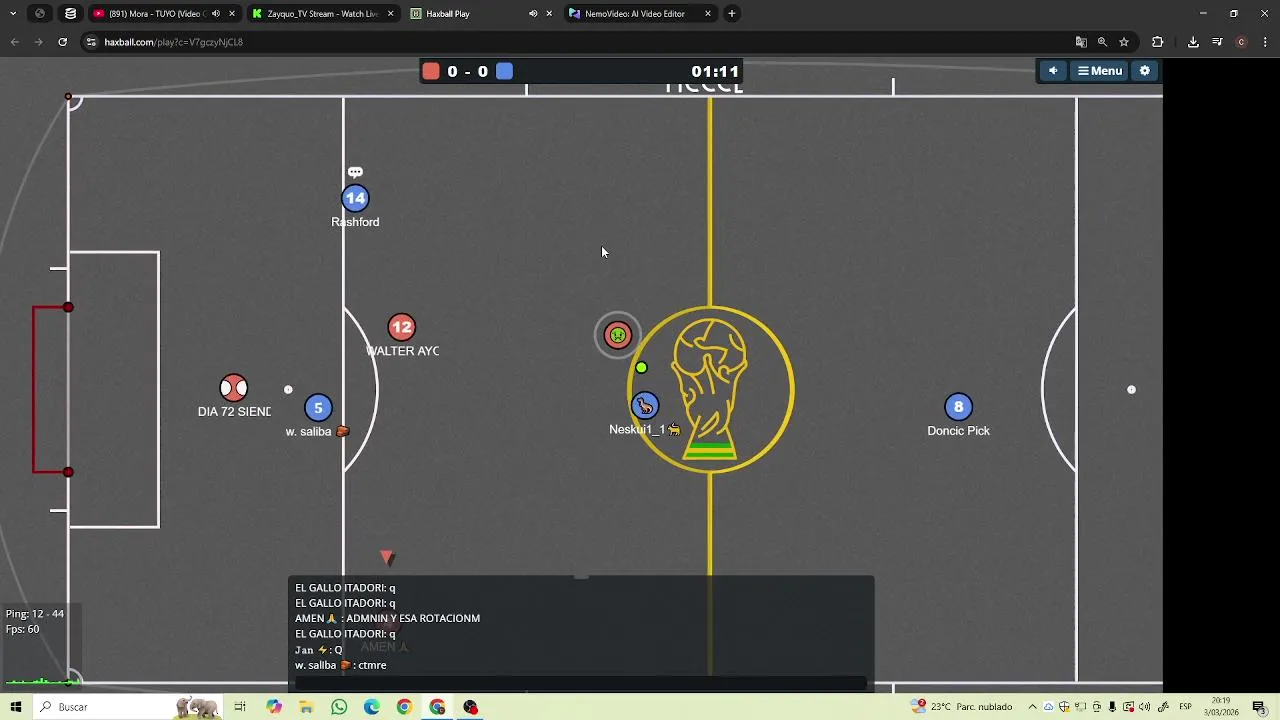The width and height of the screenshot is (1280, 720).
Task: Mute the Haxball Play tab audio
Action: (533, 14)
